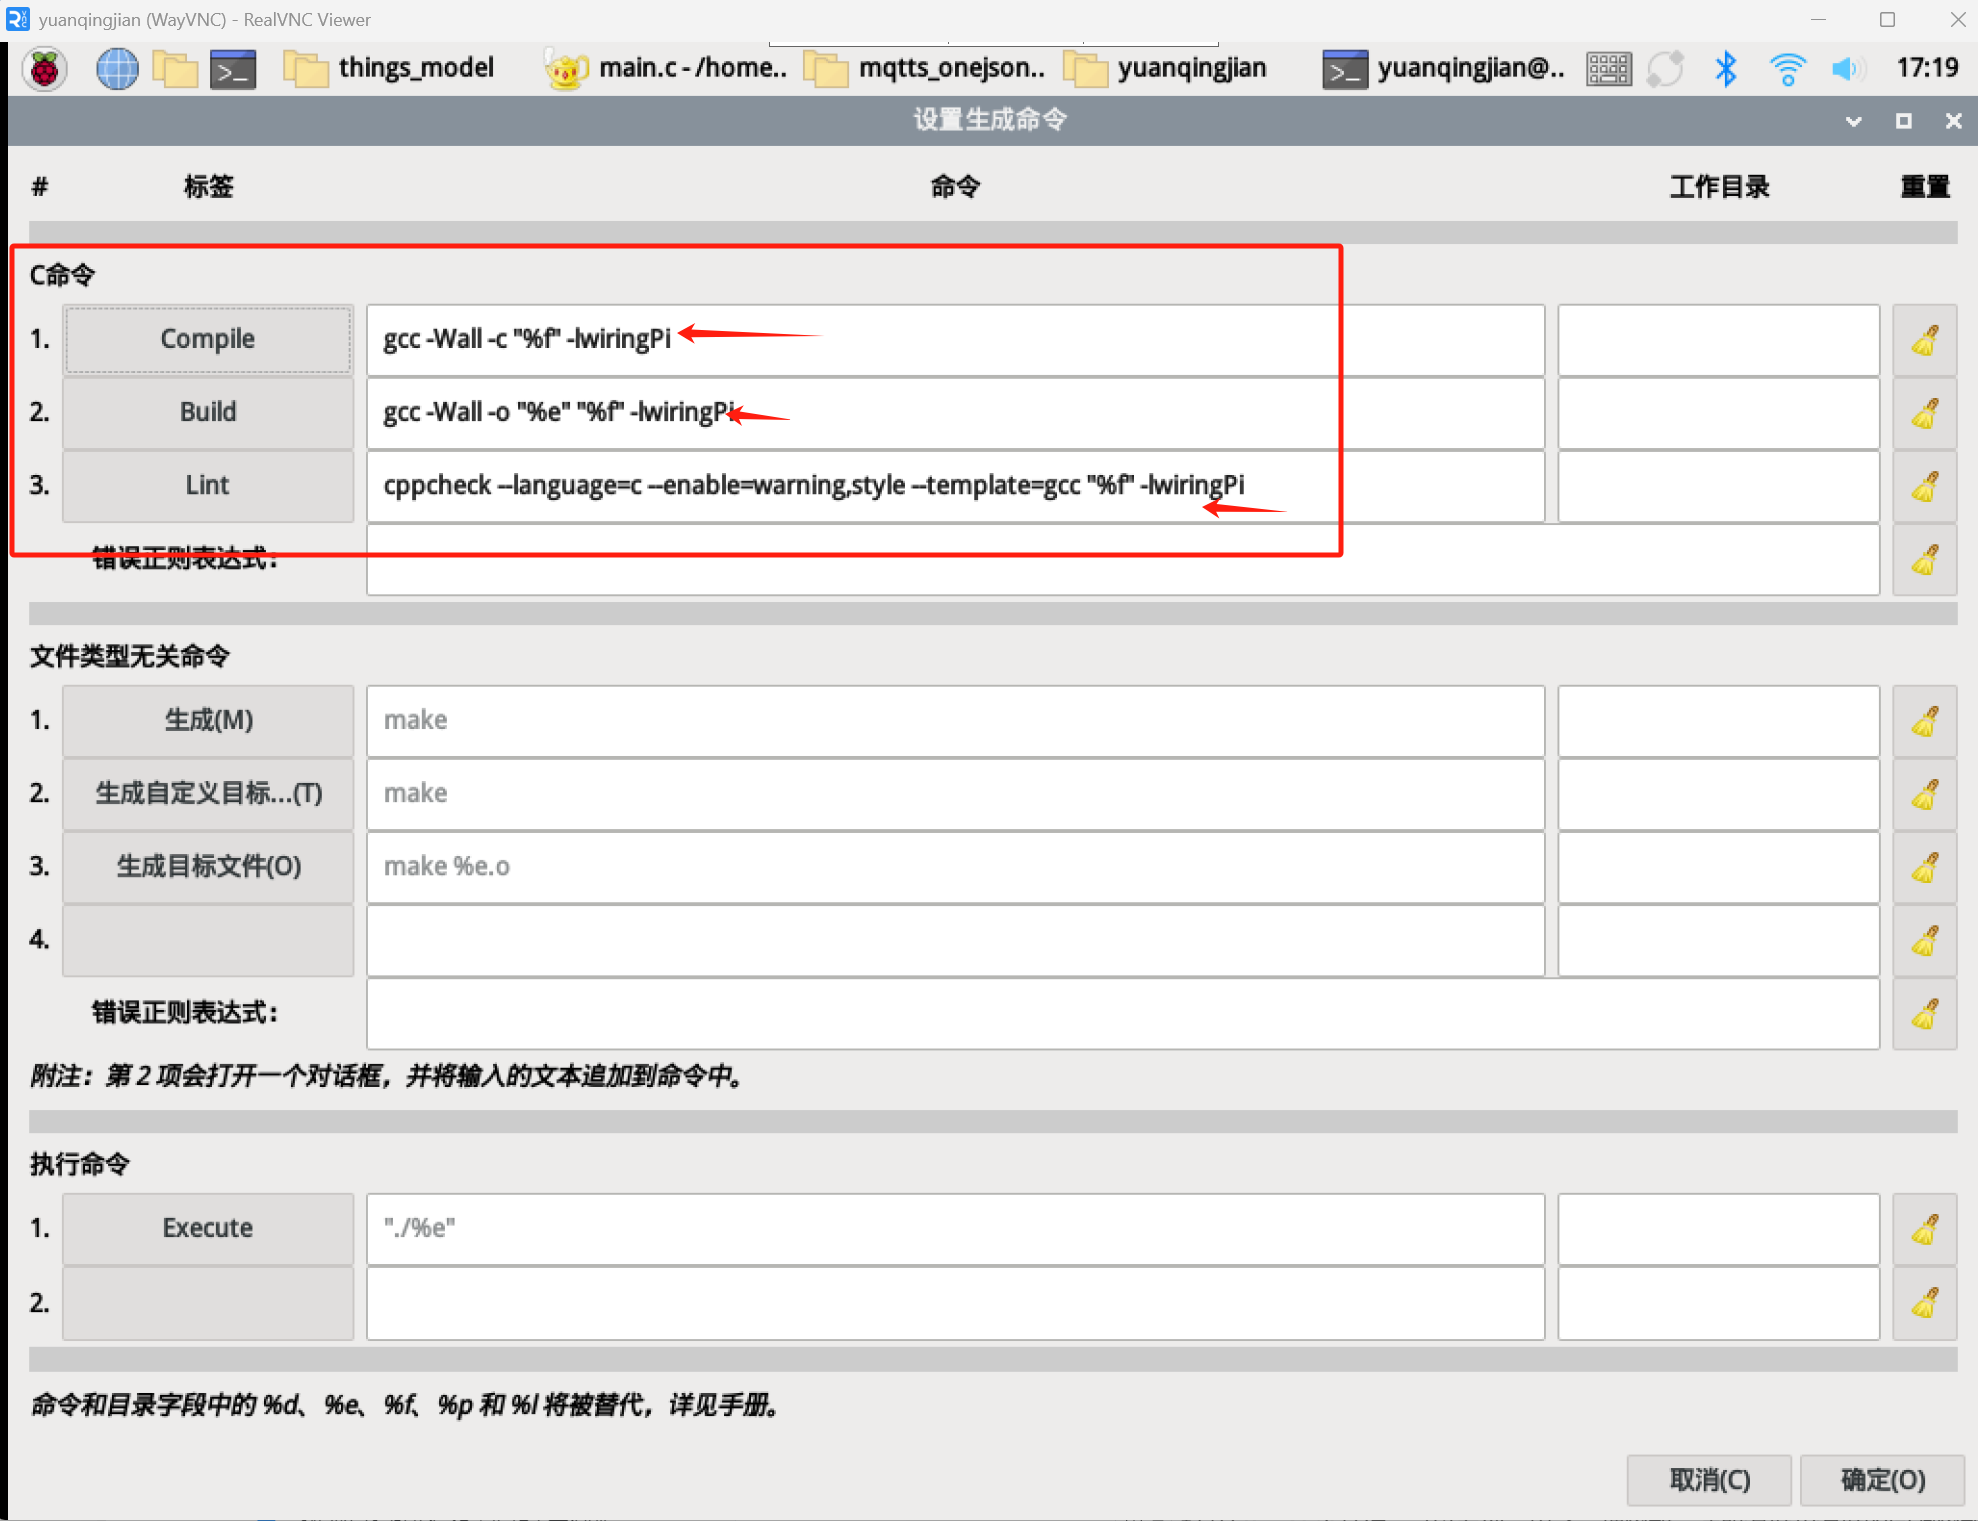Edit the Lint cppcheck command field

955,486
